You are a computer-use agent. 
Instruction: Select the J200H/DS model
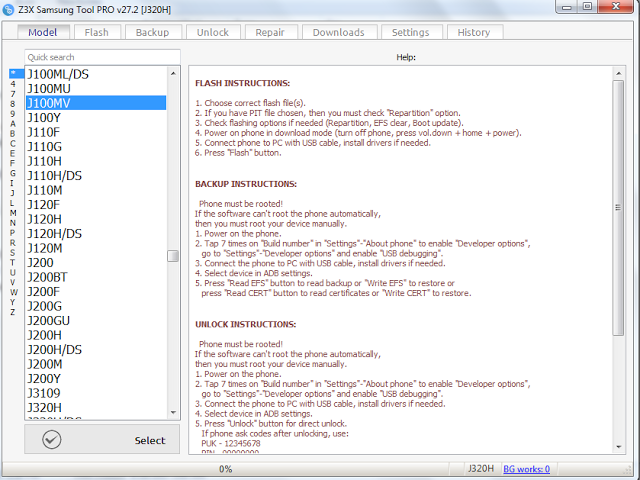click(96, 349)
